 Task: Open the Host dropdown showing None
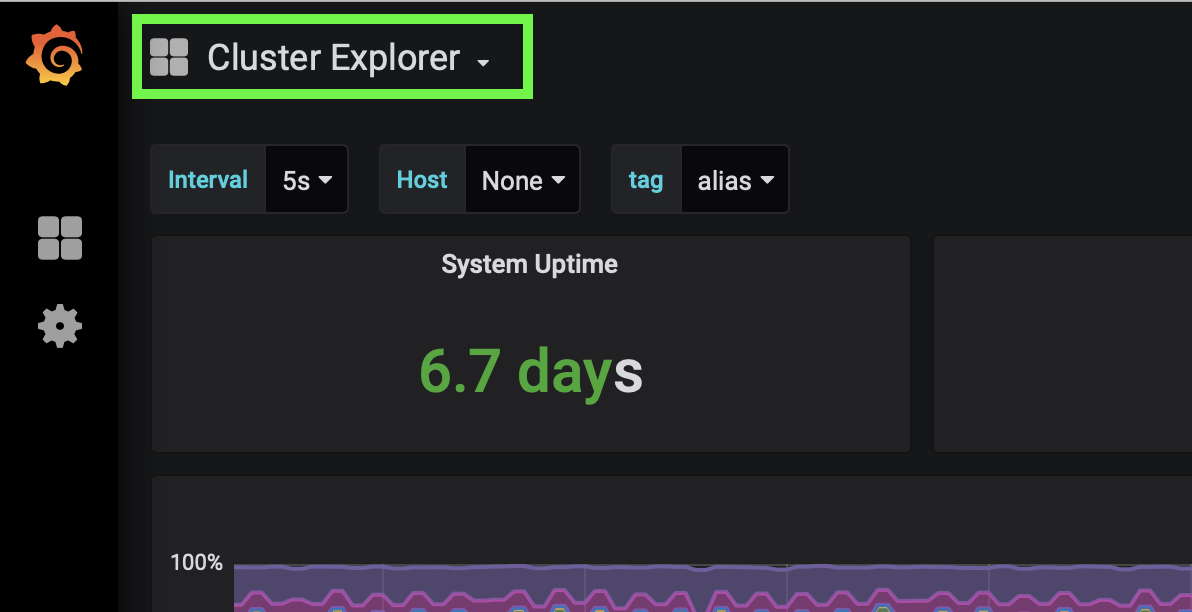pos(523,180)
